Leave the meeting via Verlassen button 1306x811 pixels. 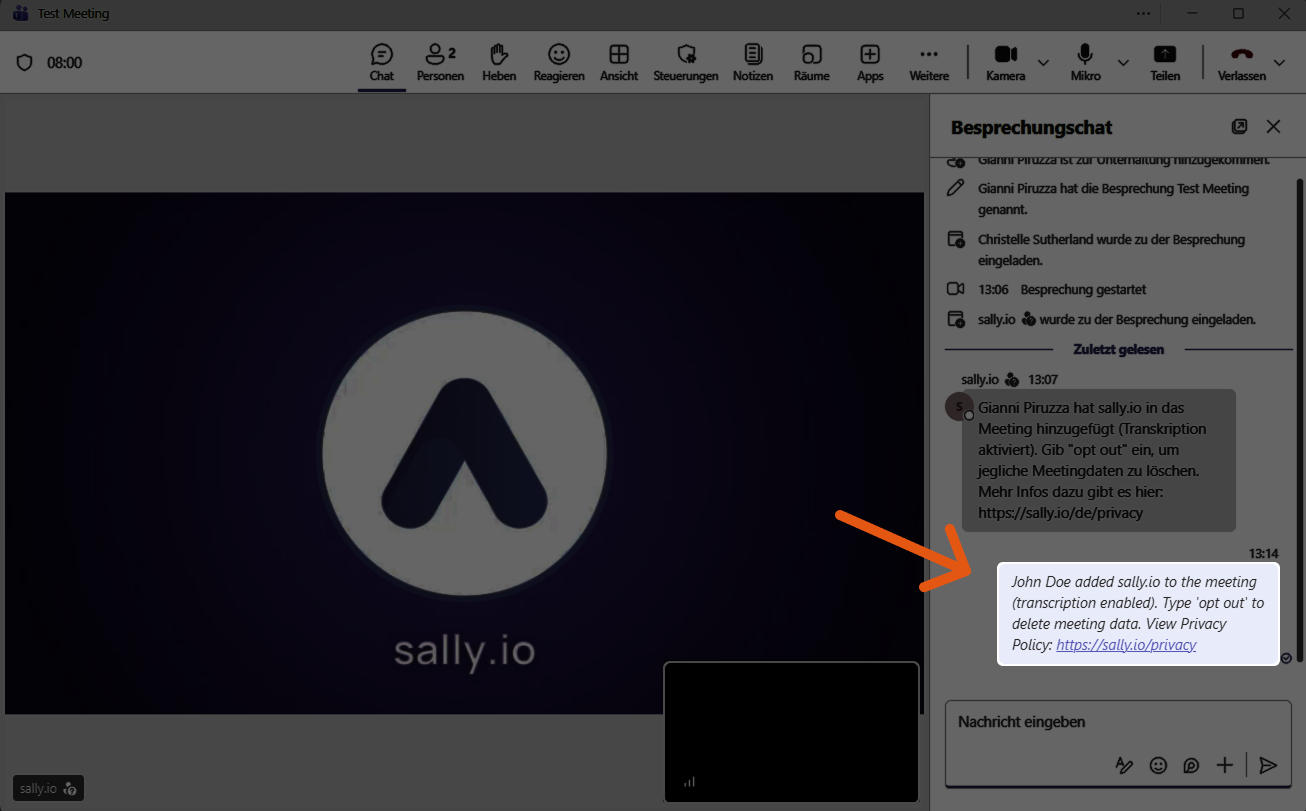pos(1241,62)
